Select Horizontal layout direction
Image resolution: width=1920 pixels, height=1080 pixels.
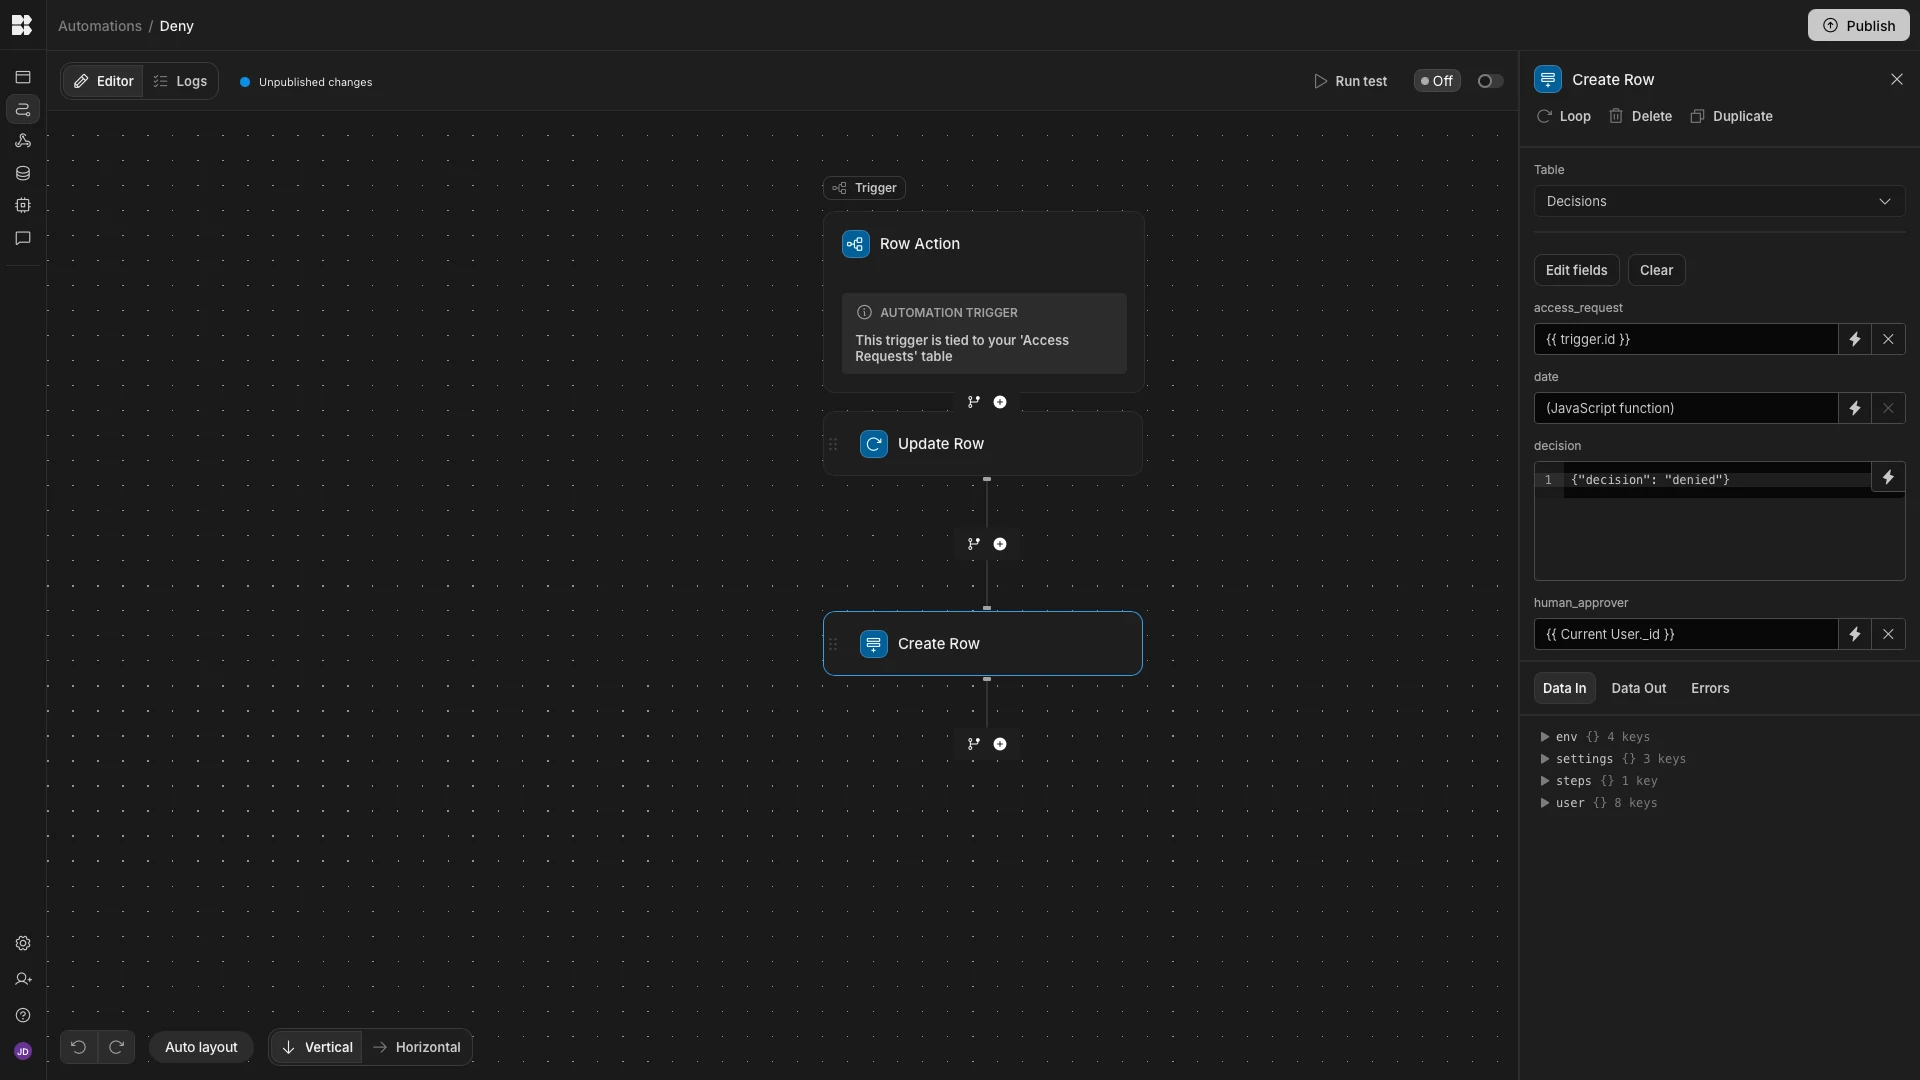tap(417, 1047)
